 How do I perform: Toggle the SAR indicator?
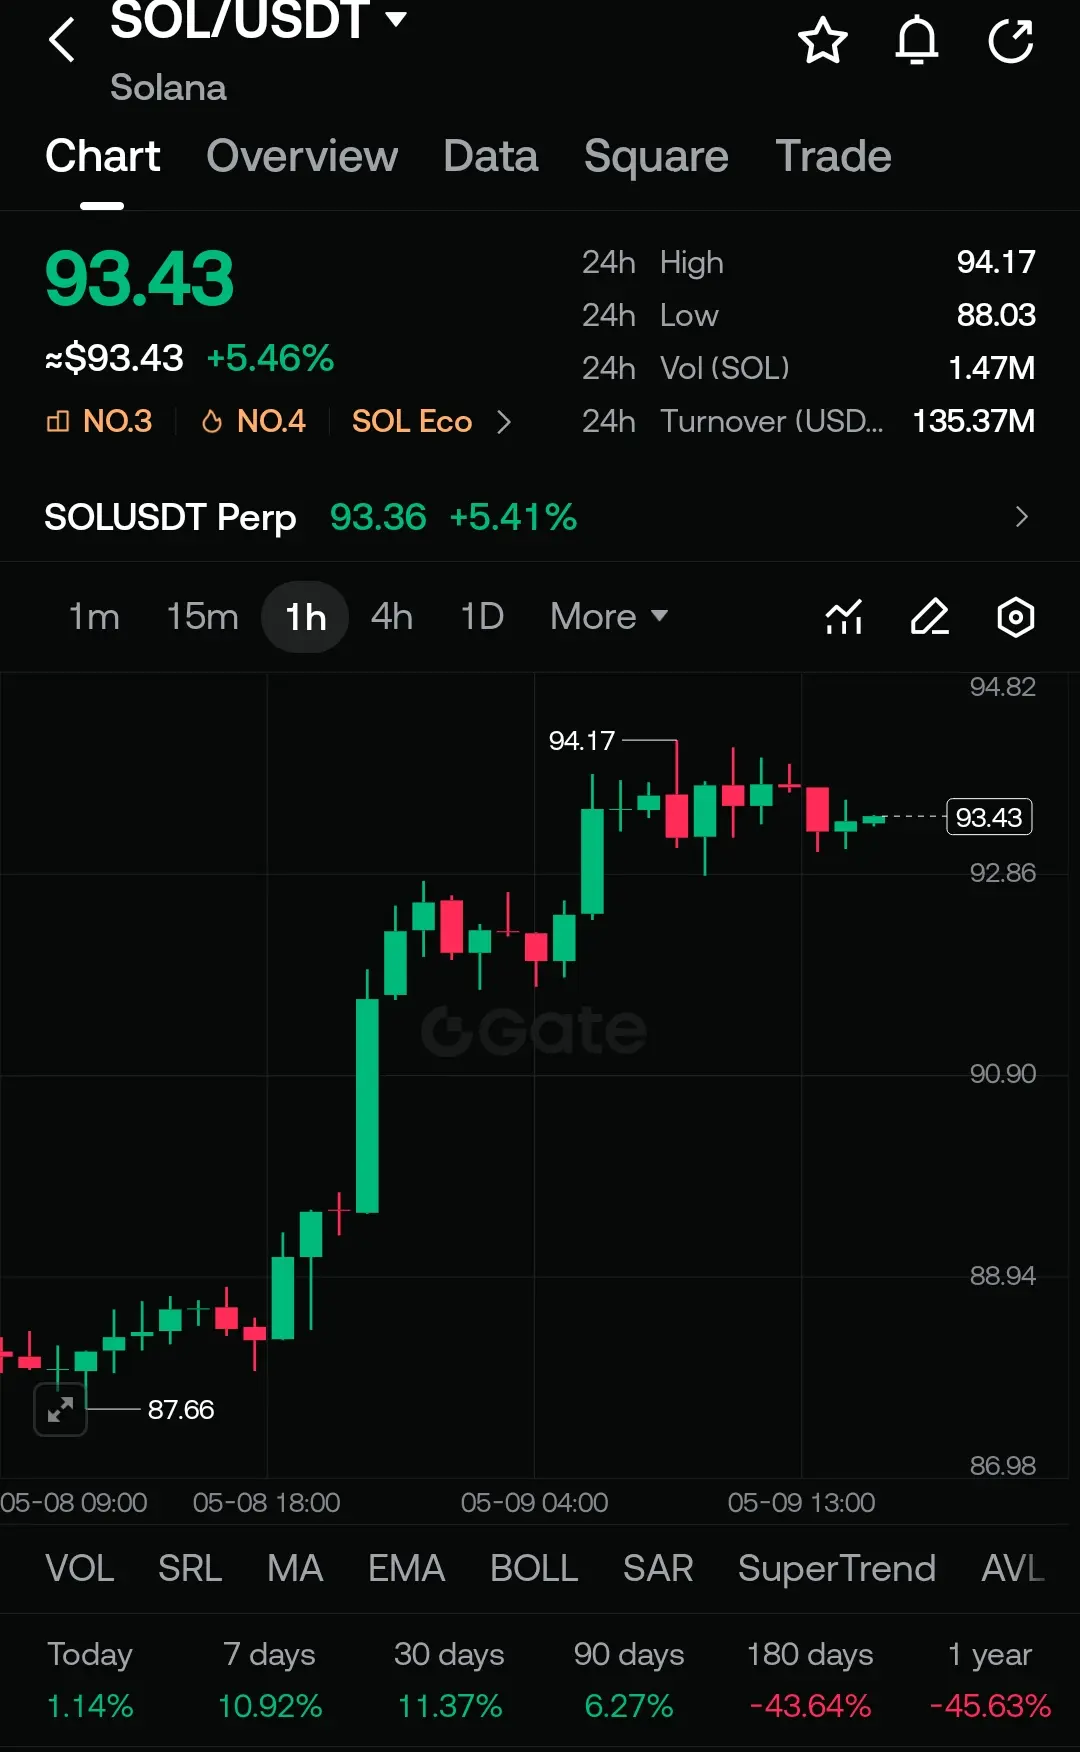pyautogui.click(x=658, y=1568)
